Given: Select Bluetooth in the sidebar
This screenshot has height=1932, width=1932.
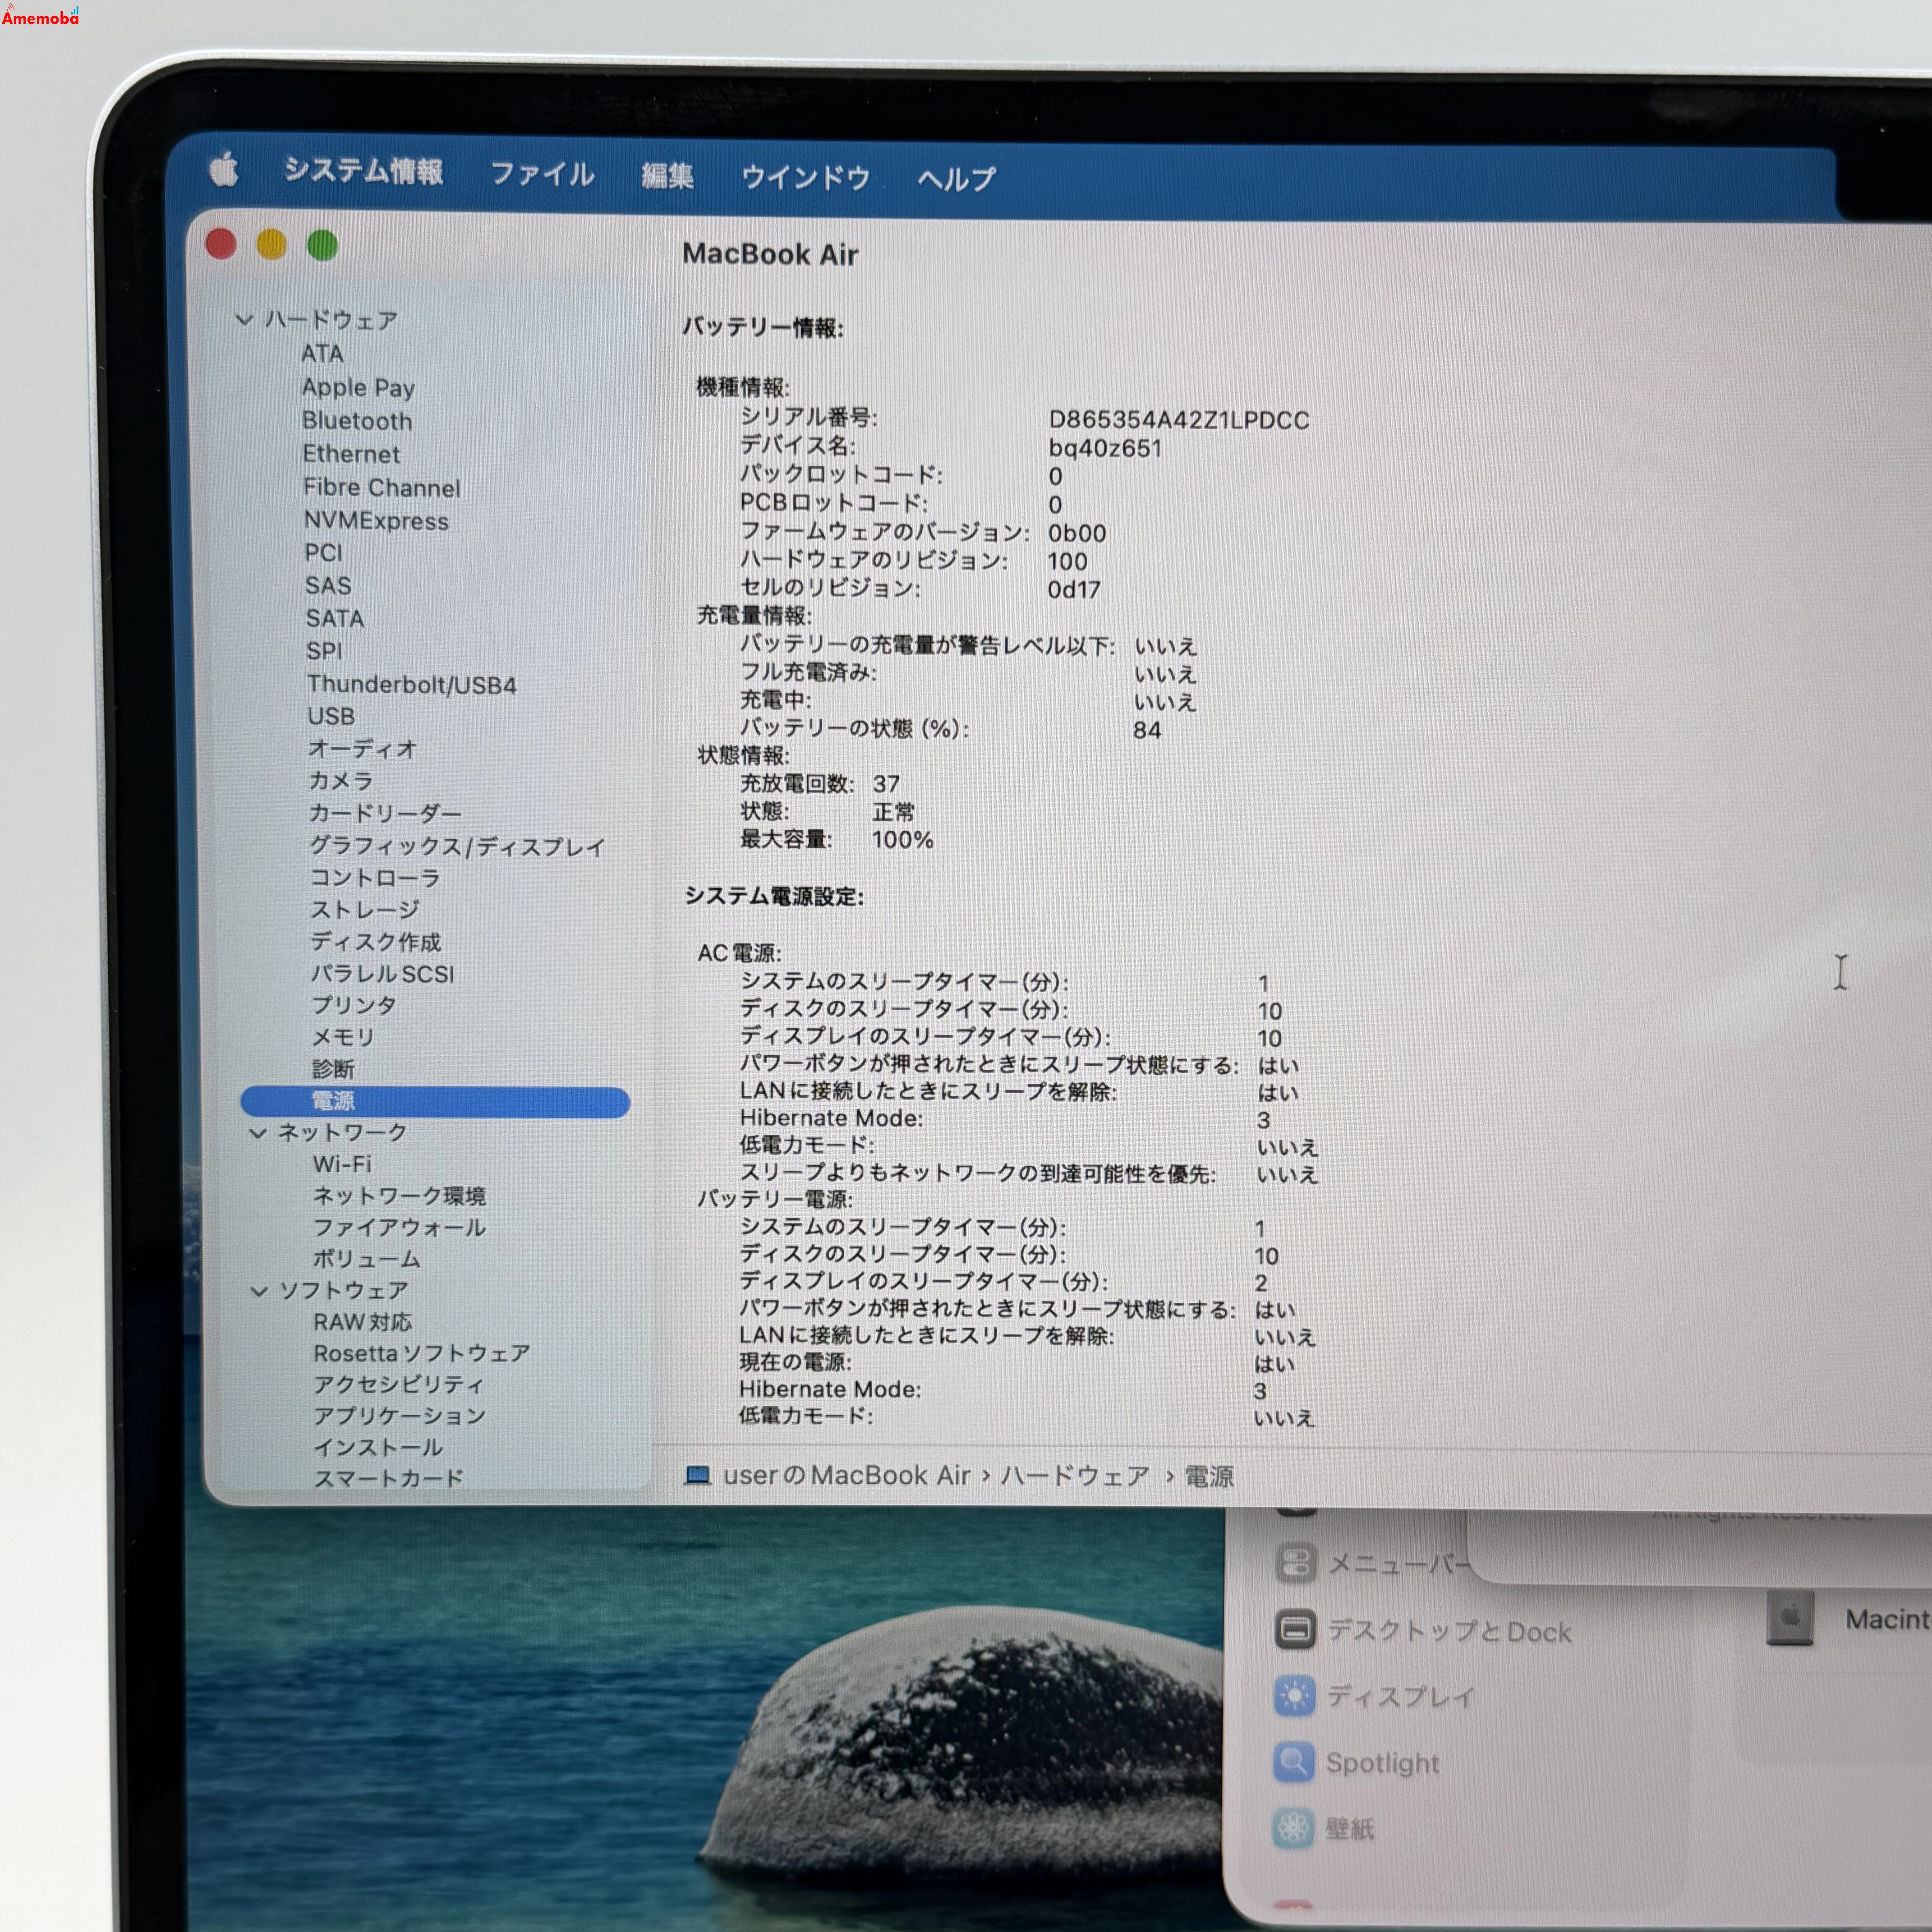Looking at the screenshot, I should pyautogui.click(x=357, y=421).
